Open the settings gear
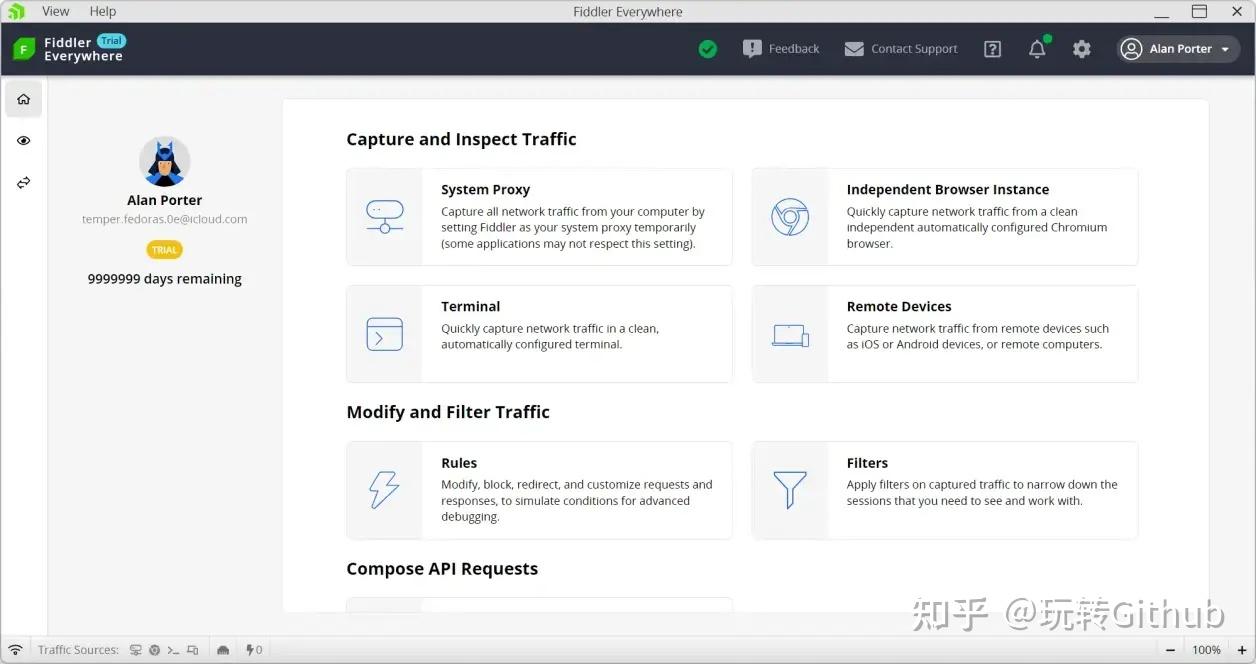 point(1082,49)
